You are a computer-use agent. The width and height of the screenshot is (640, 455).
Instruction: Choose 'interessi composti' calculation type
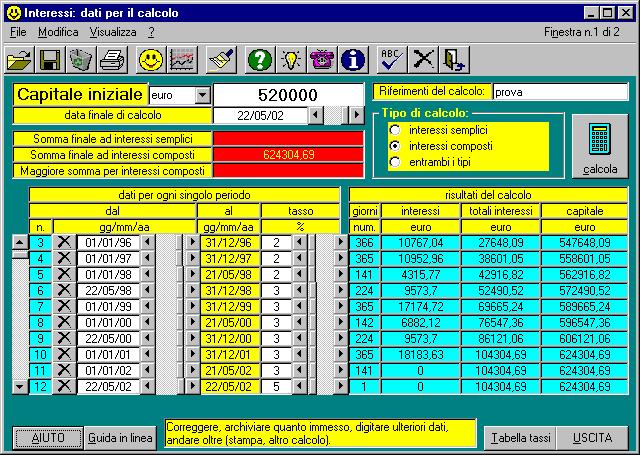coord(395,146)
